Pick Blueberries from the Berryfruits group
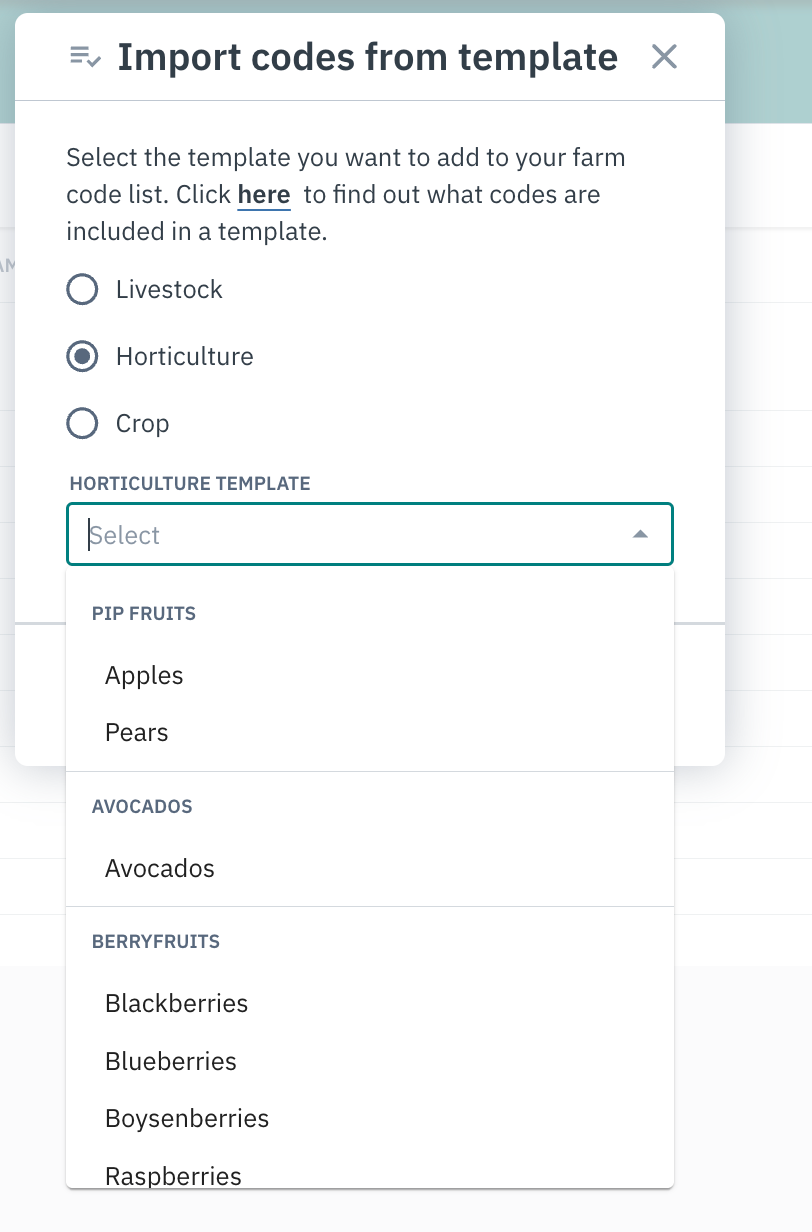This screenshot has width=812, height=1232. pos(170,1061)
